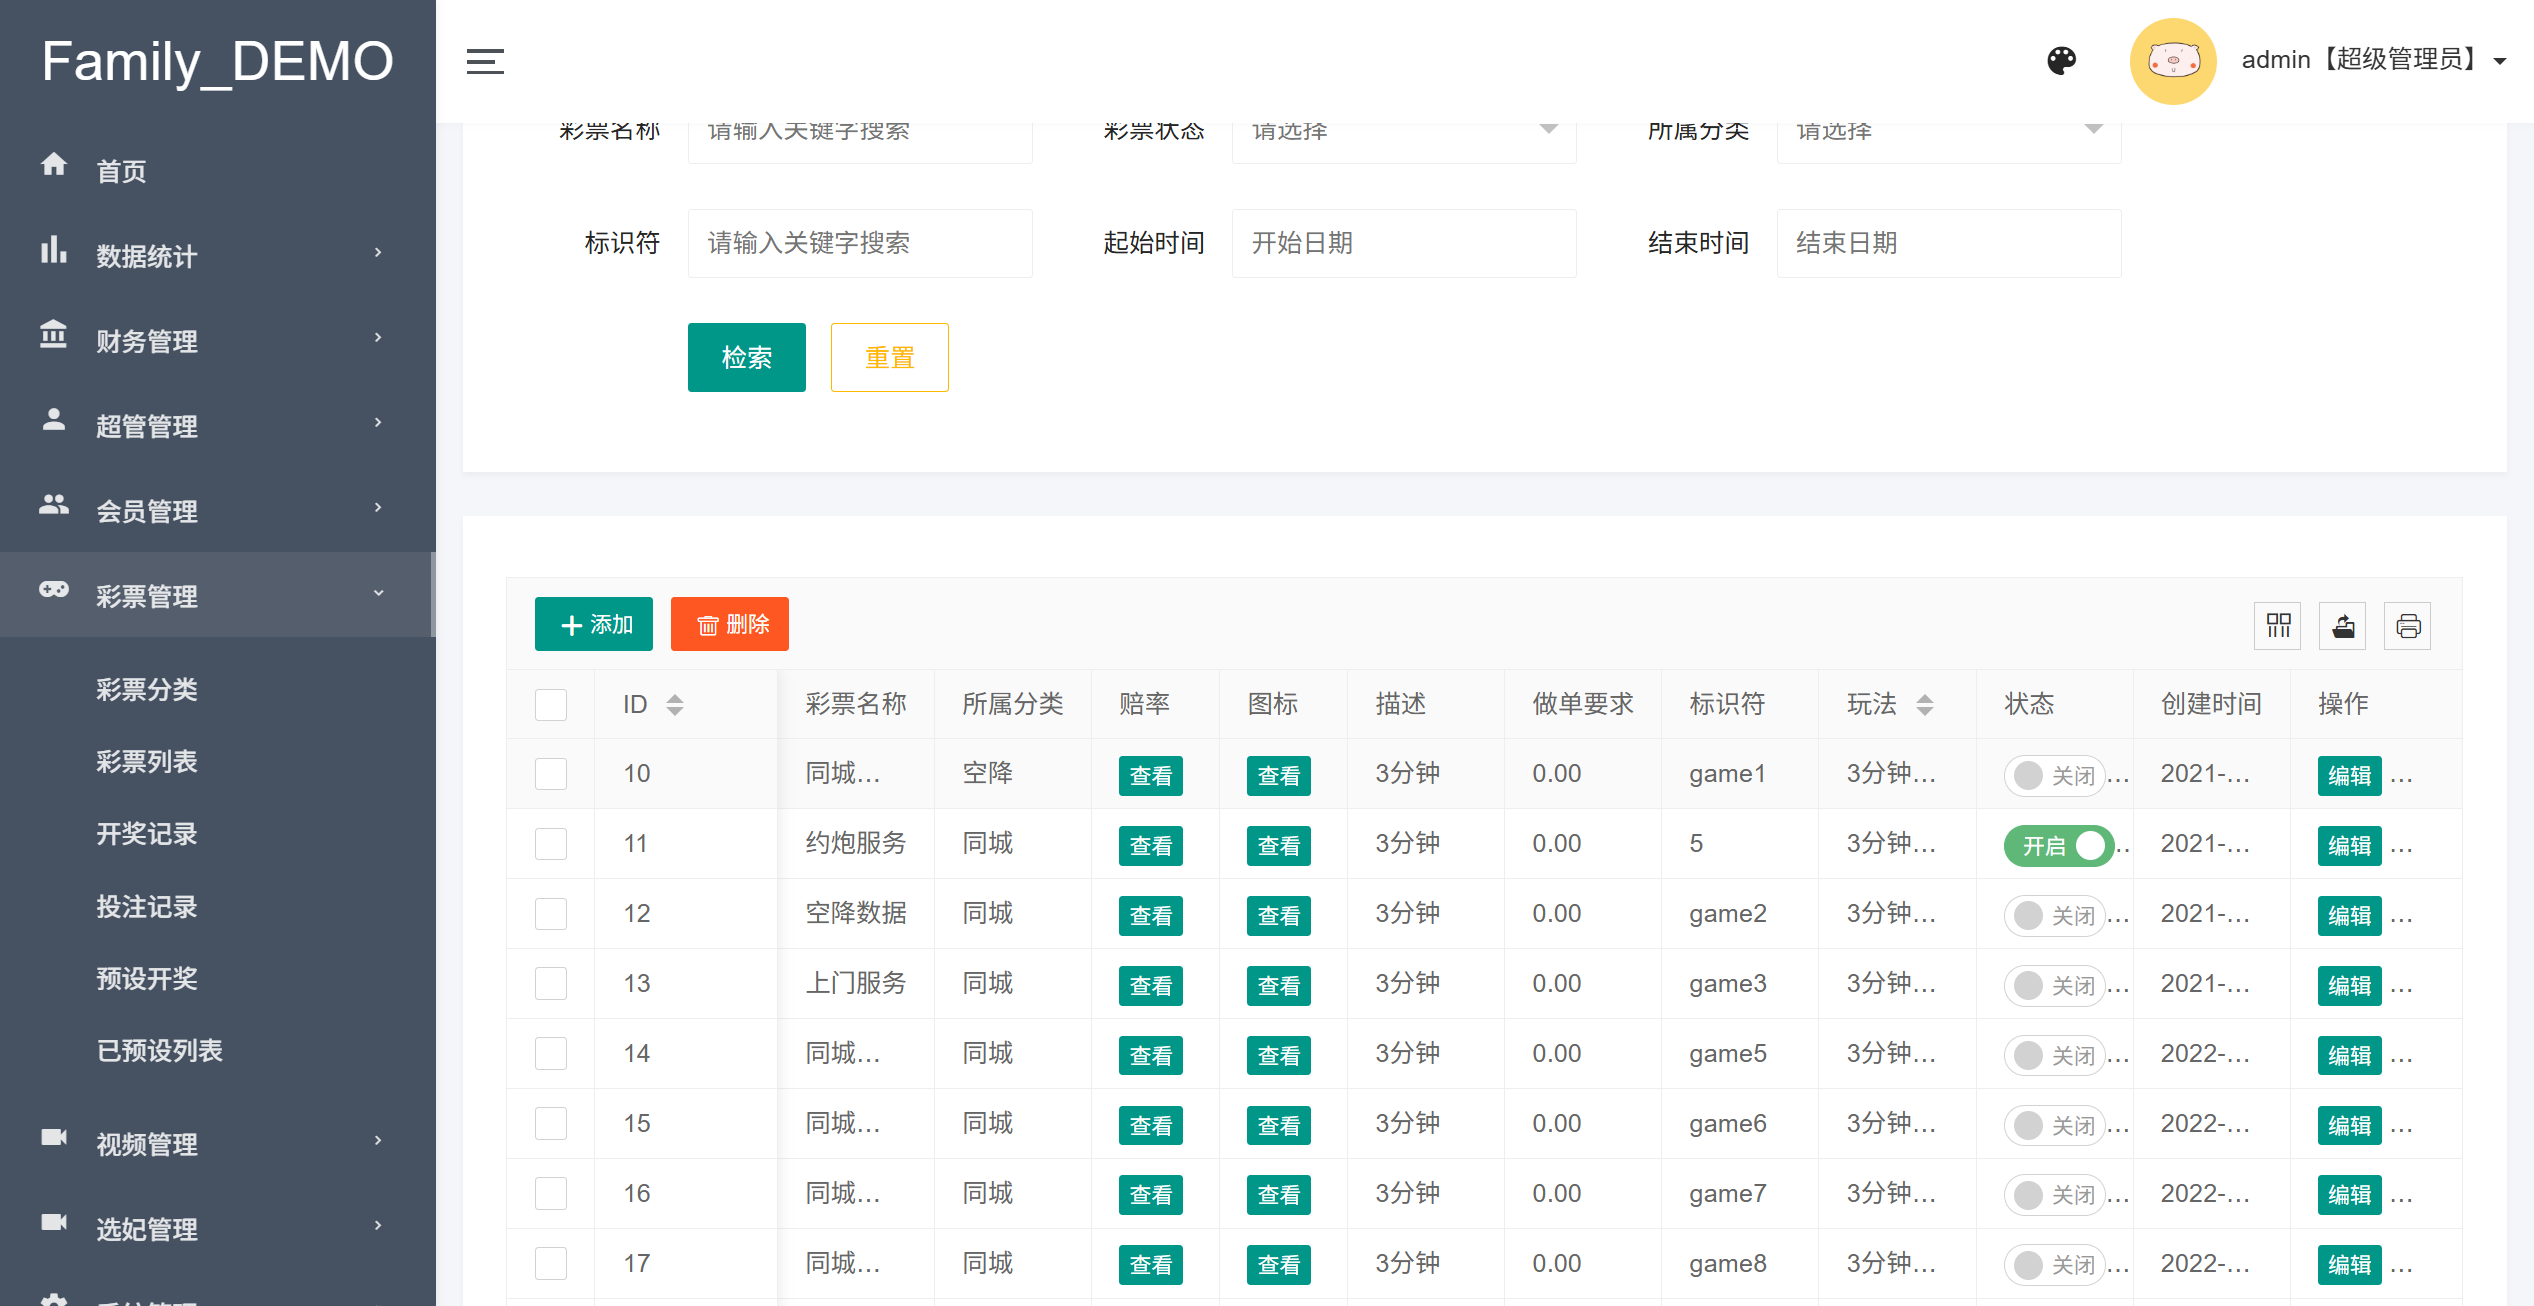Click the column filter grid icon
Image resolution: width=2534 pixels, height=1306 pixels.
(2278, 626)
